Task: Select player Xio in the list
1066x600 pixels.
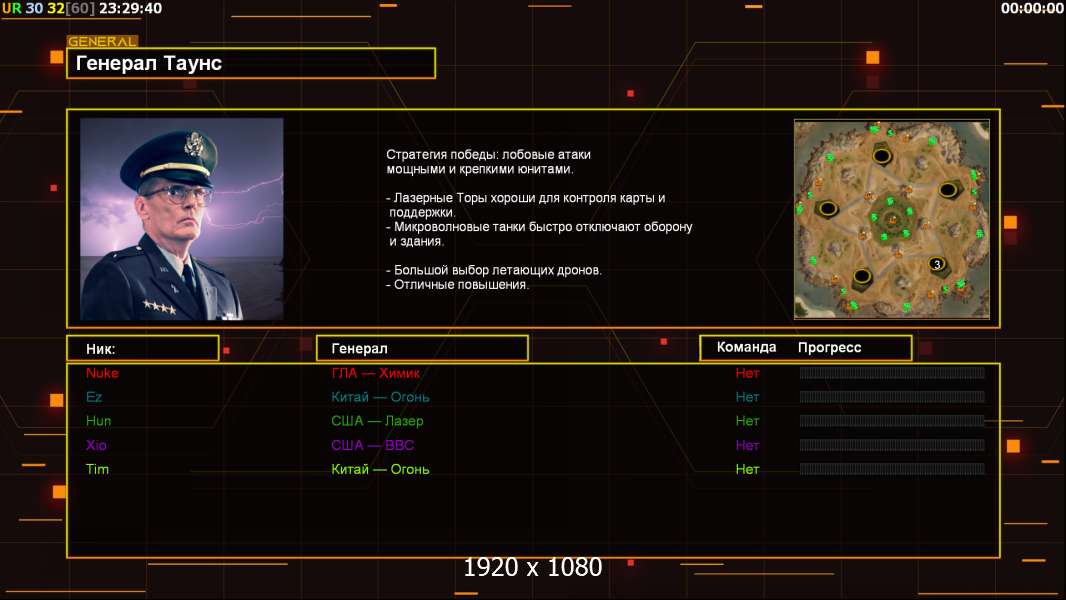Action: coord(96,445)
